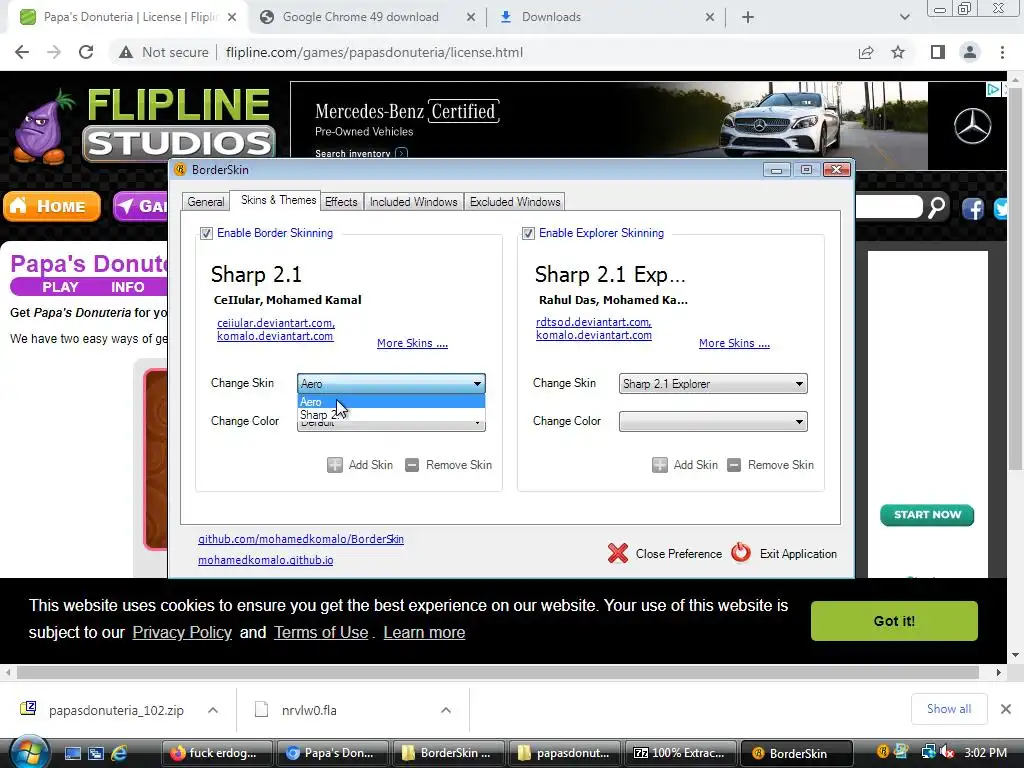
Task: Tick Enable Border Skinning checkbox
Action: 206,233
